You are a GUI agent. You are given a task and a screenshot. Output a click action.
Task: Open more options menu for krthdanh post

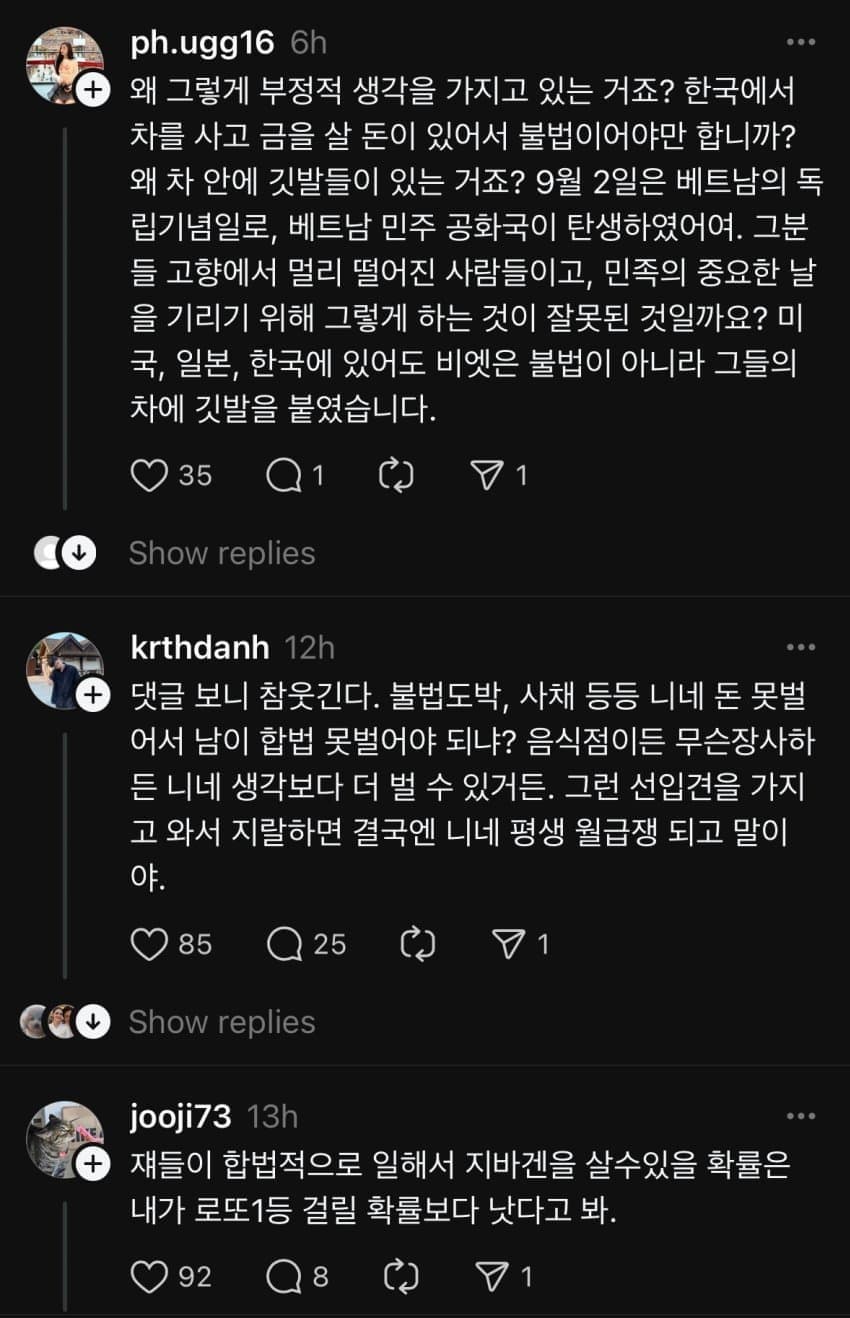click(x=801, y=647)
